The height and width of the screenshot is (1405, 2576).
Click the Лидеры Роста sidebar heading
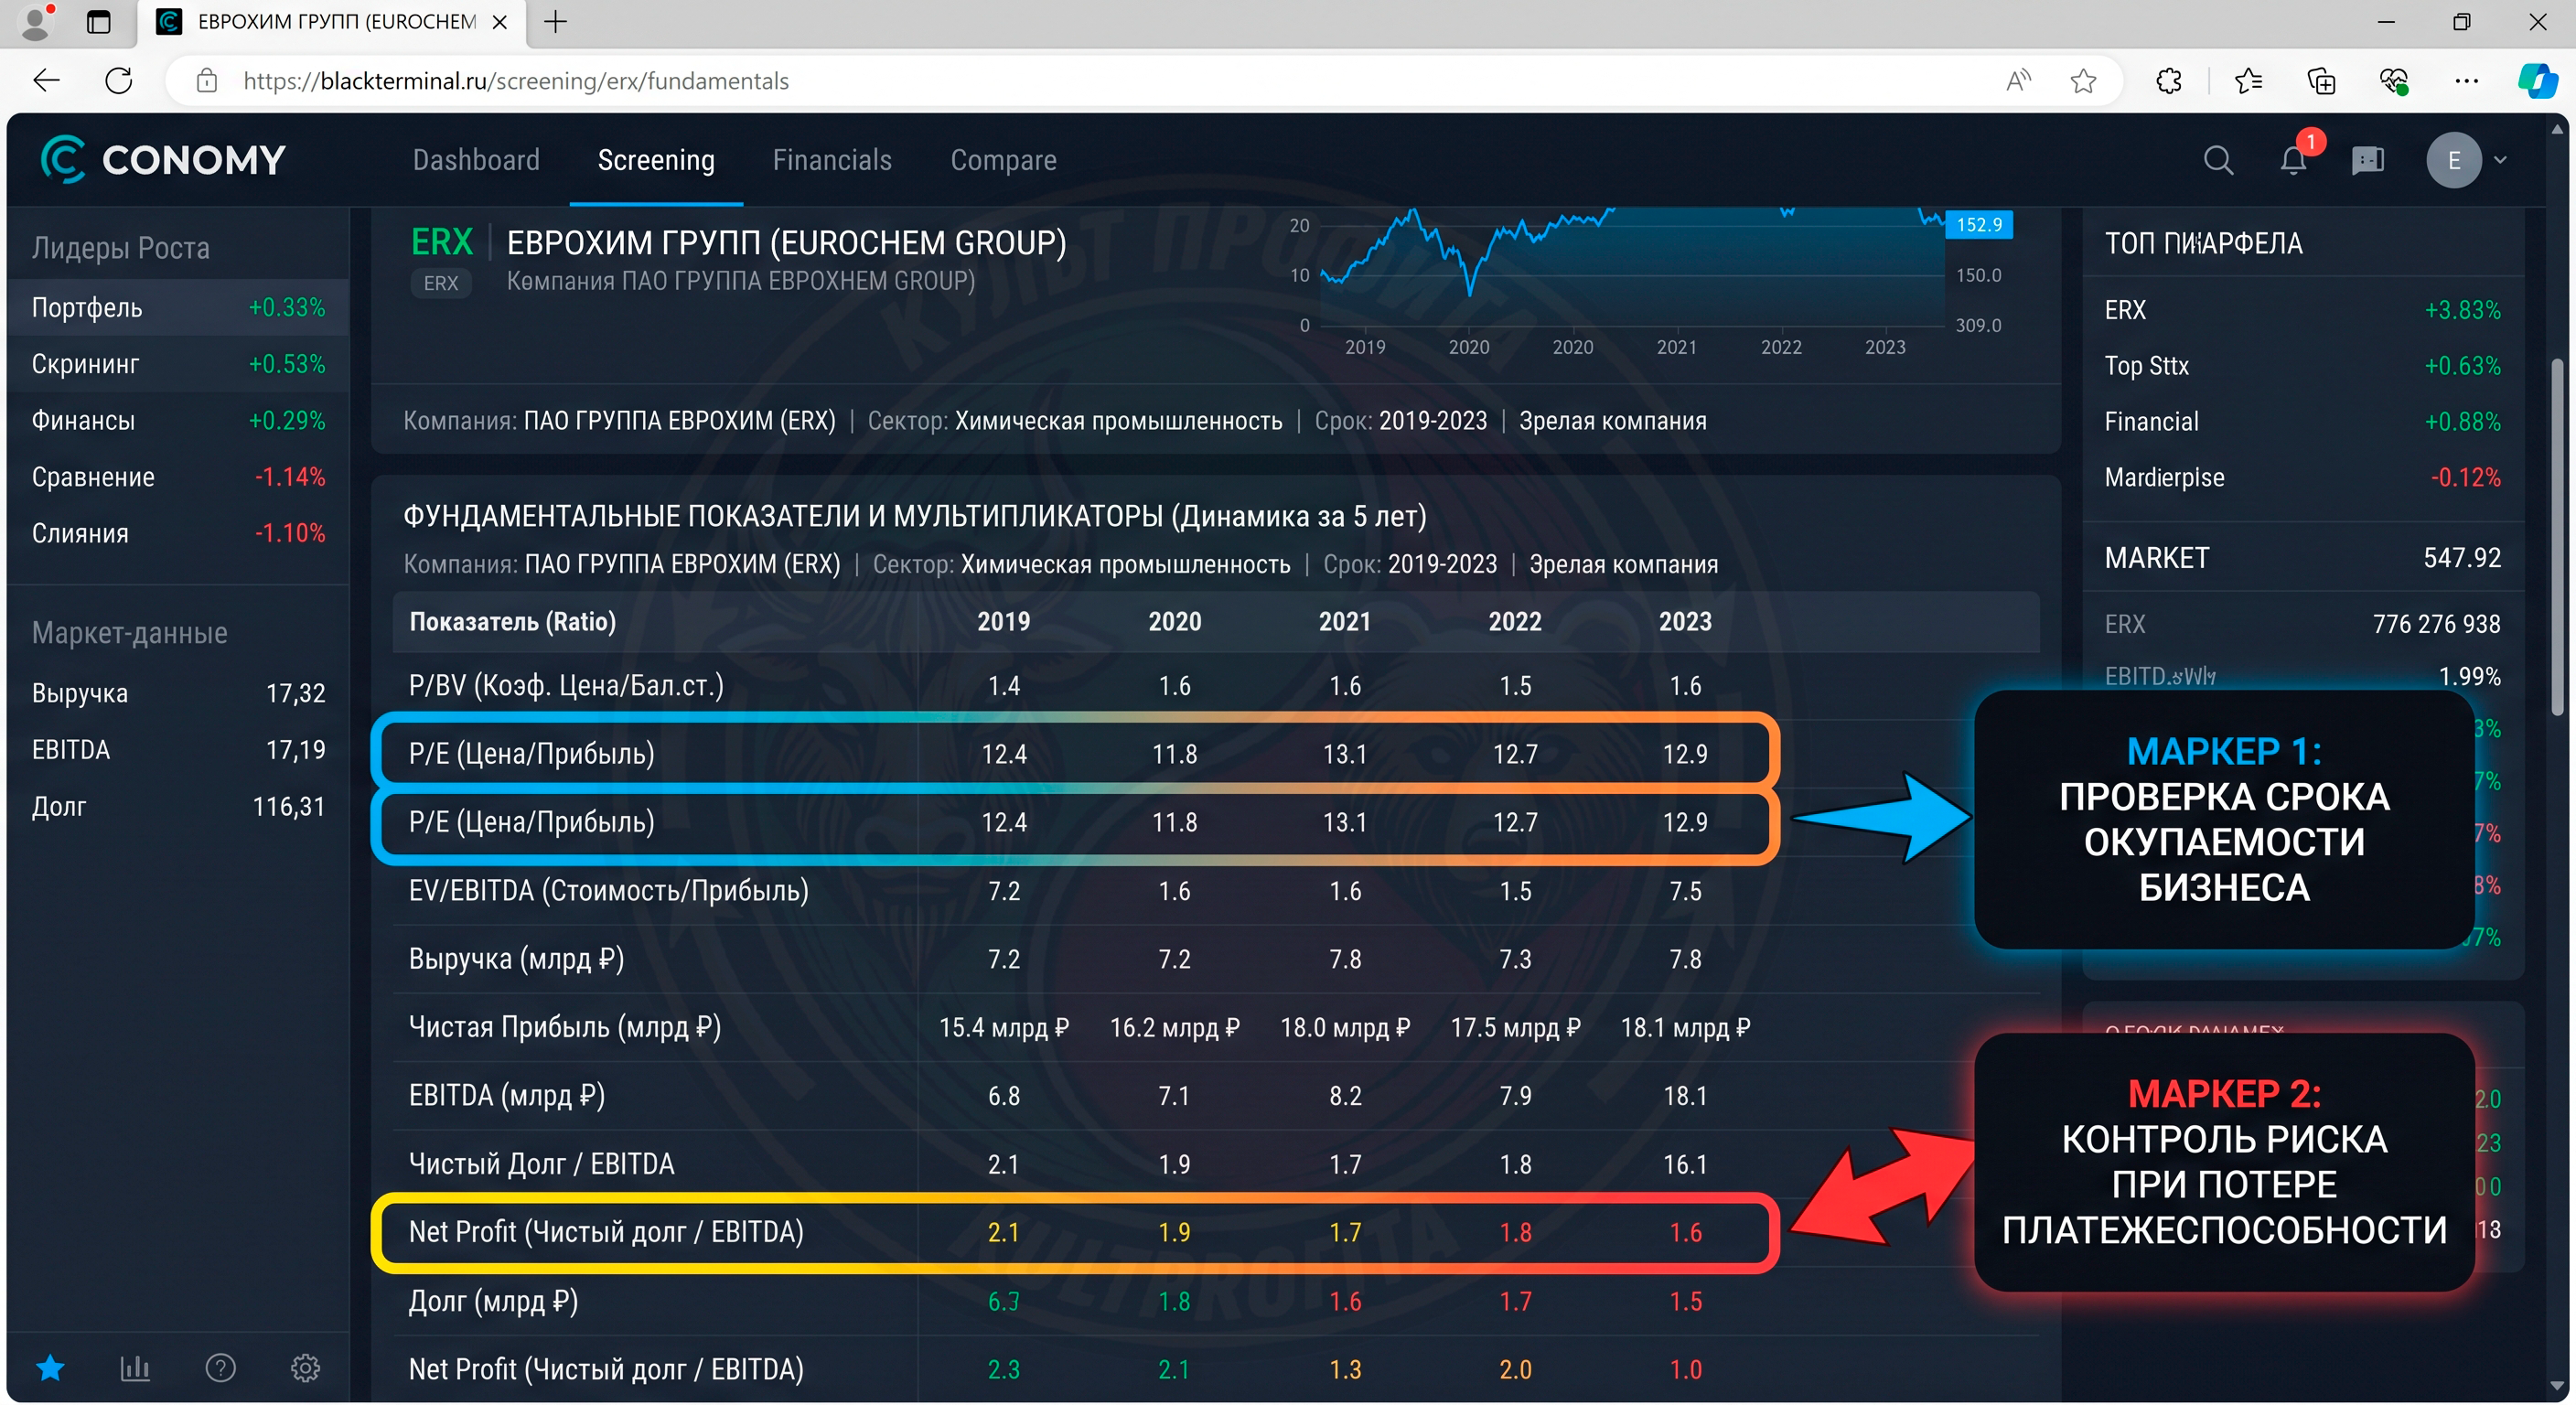(121, 248)
